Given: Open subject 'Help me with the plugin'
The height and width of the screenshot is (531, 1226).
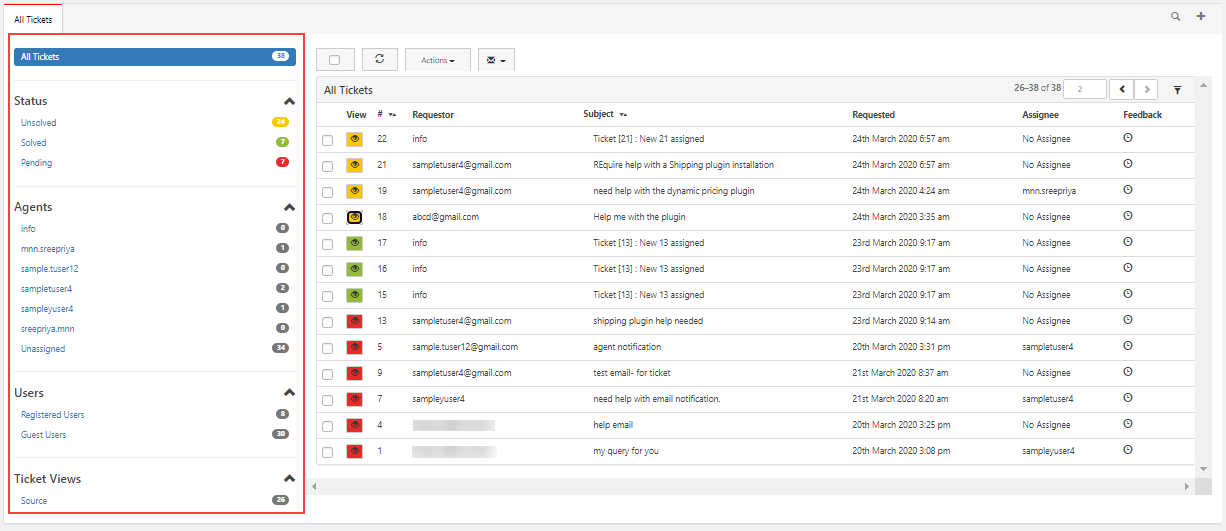Looking at the screenshot, I should click(x=639, y=217).
